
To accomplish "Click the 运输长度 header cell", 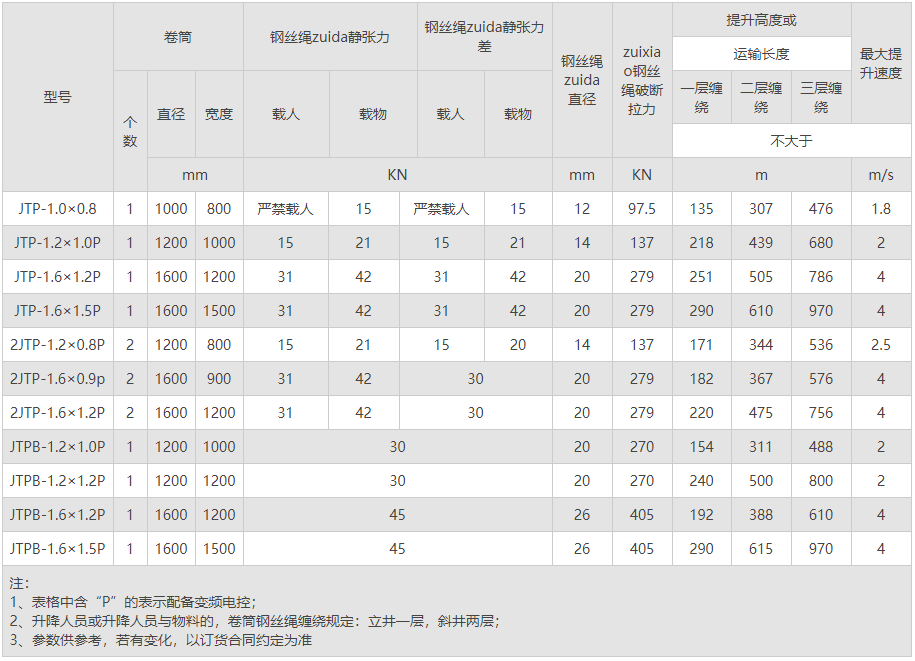I will 761,54.
